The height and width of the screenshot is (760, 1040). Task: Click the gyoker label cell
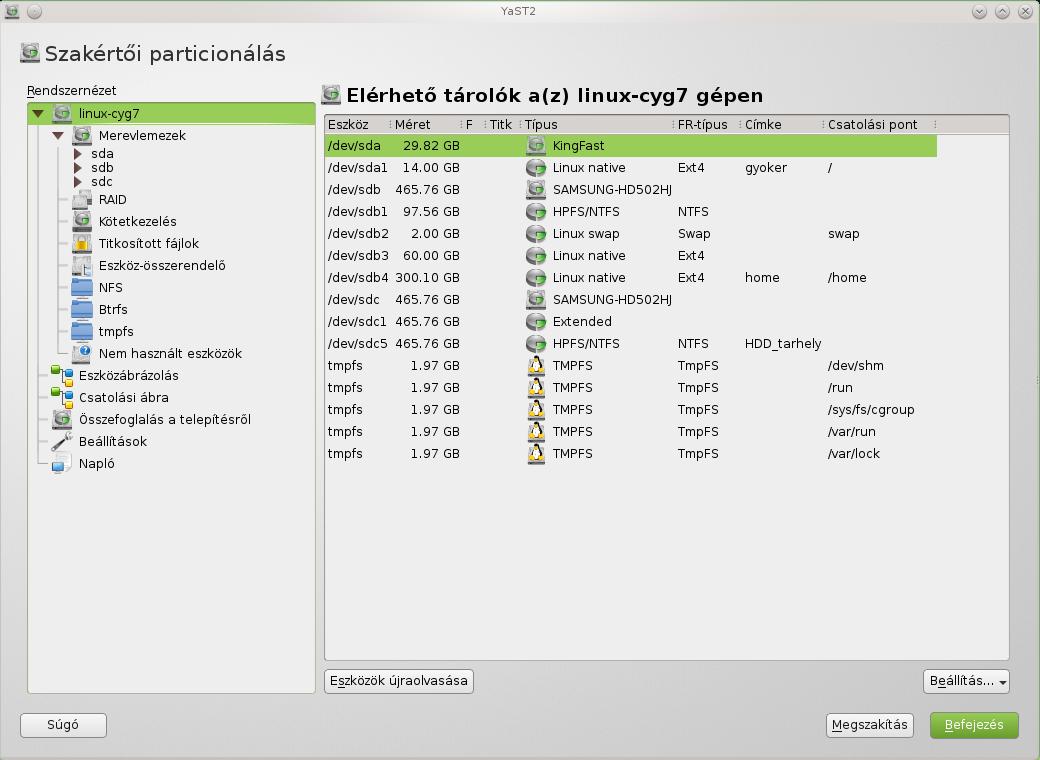[765, 168]
